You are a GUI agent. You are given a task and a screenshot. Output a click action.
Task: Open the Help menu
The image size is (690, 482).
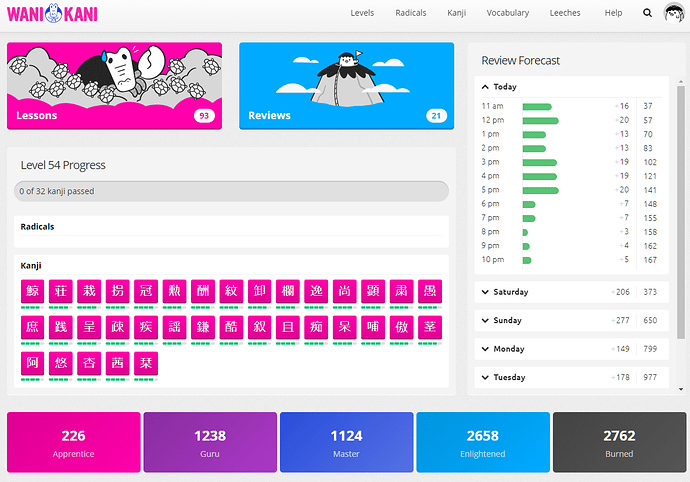pyautogui.click(x=613, y=13)
